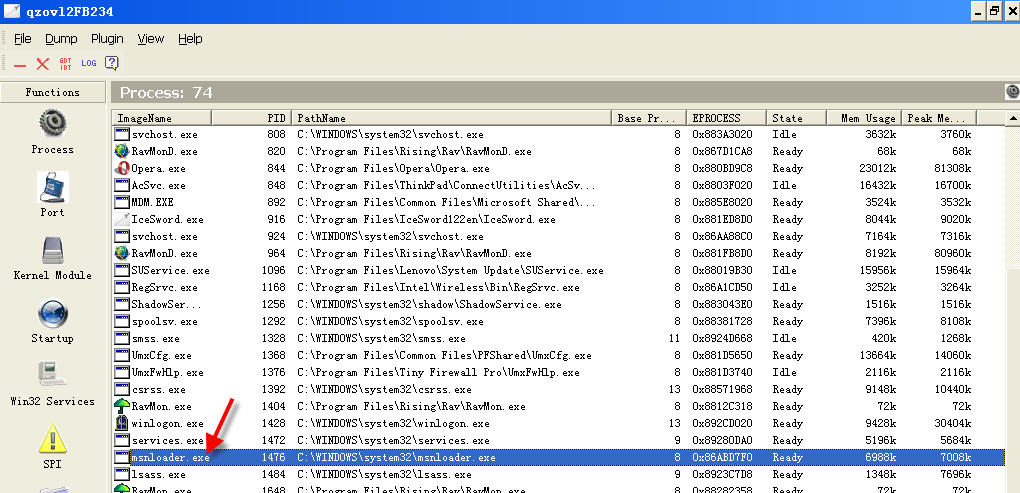The image size is (1020, 493).
Task: Select the svchost.exe row with PID 808
Action: point(557,135)
